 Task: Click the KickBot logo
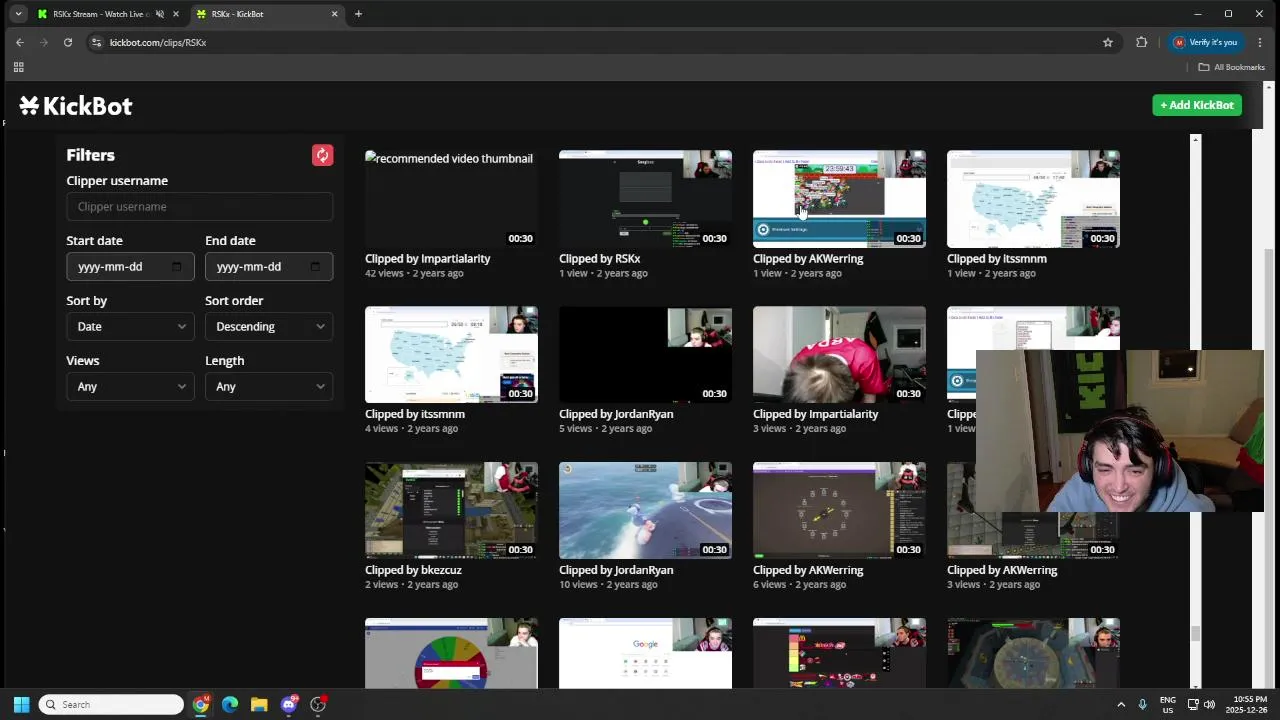tap(76, 106)
